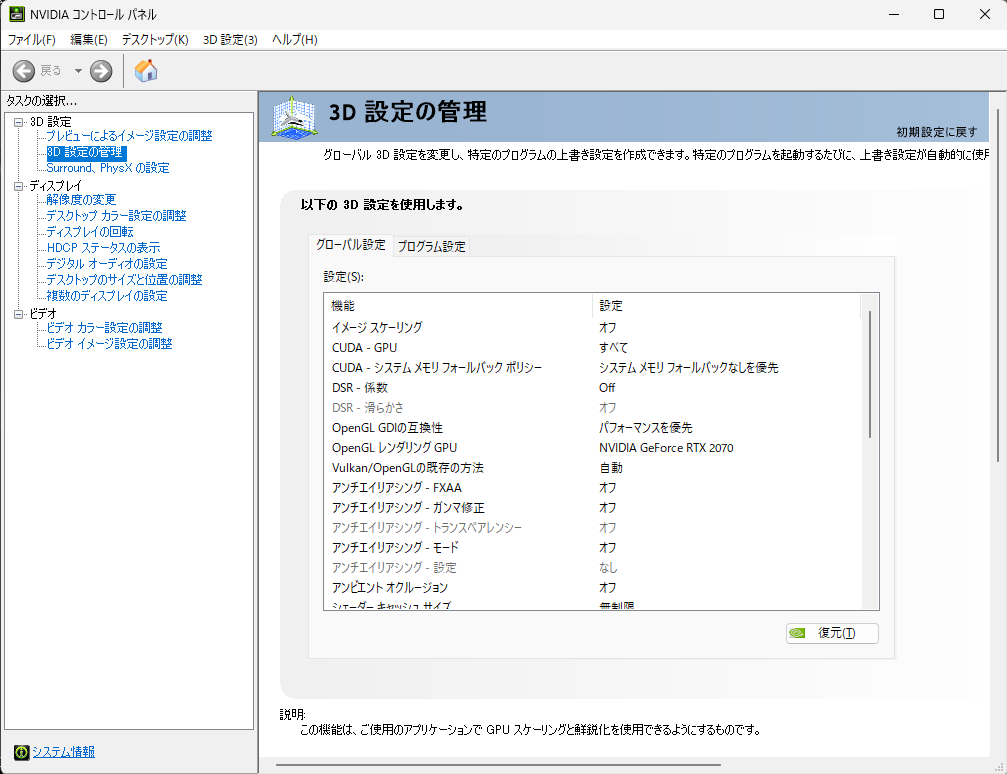Open 解像度の変更 in task tree
Image resolution: width=1007 pixels, height=774 pixels.
(81, 200)
